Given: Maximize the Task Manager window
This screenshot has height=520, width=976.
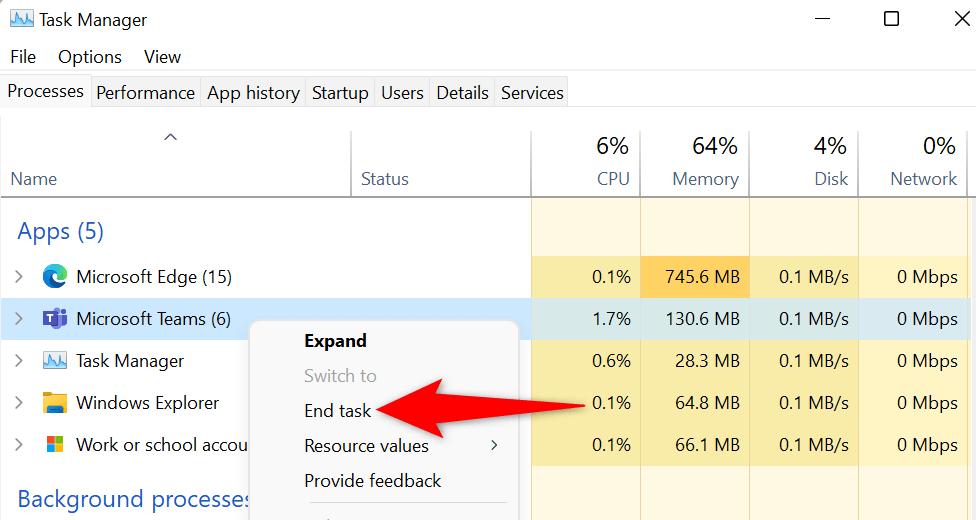Looking at the screenshot, I should coord(891,19).
